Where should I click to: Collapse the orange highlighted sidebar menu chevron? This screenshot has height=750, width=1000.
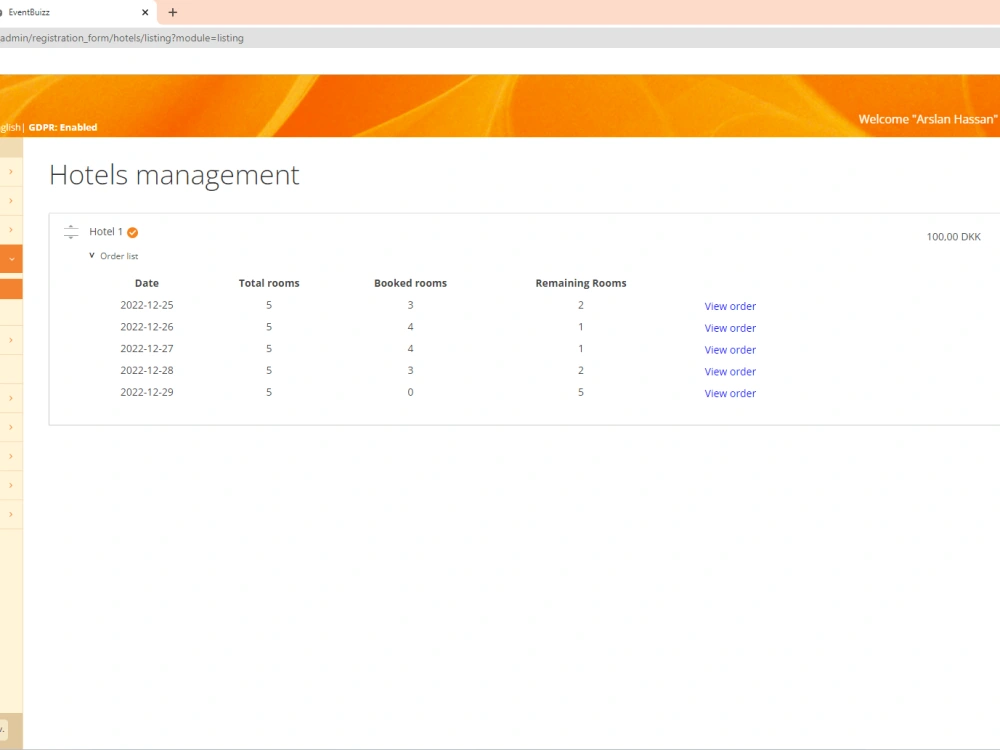tap(11, 259)
